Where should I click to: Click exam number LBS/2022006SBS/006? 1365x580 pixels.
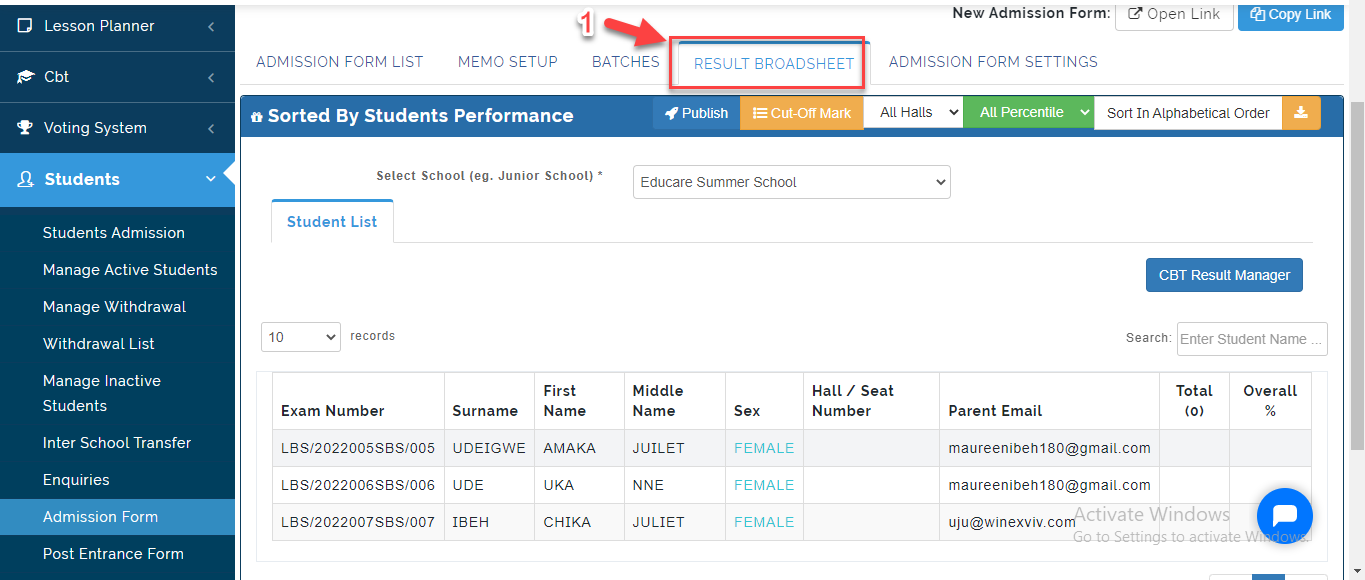(358, 485)
